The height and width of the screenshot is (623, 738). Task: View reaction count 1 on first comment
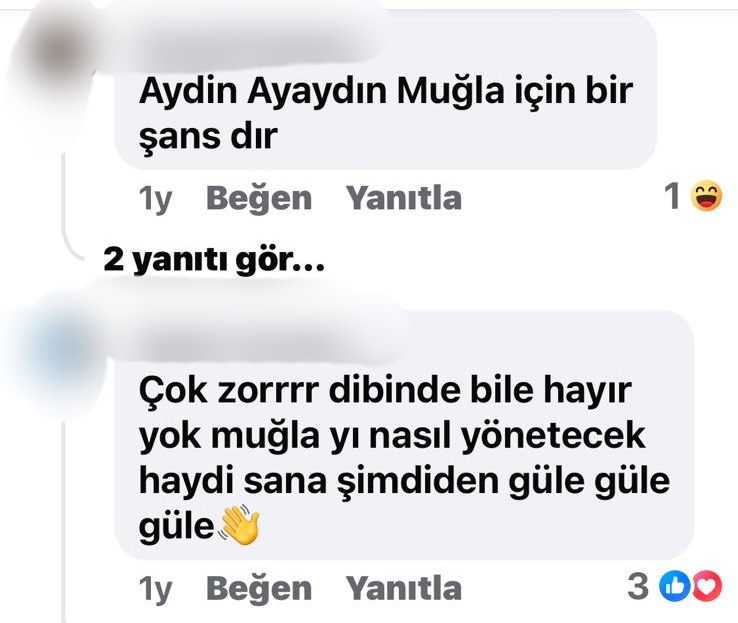[672, 196]
